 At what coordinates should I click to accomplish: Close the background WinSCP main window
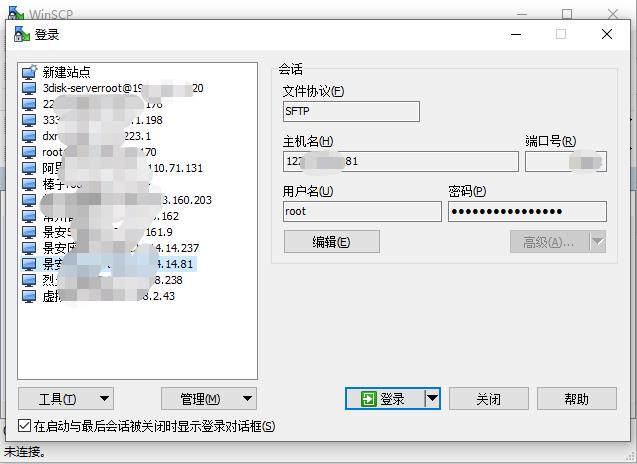pos(613,14)
